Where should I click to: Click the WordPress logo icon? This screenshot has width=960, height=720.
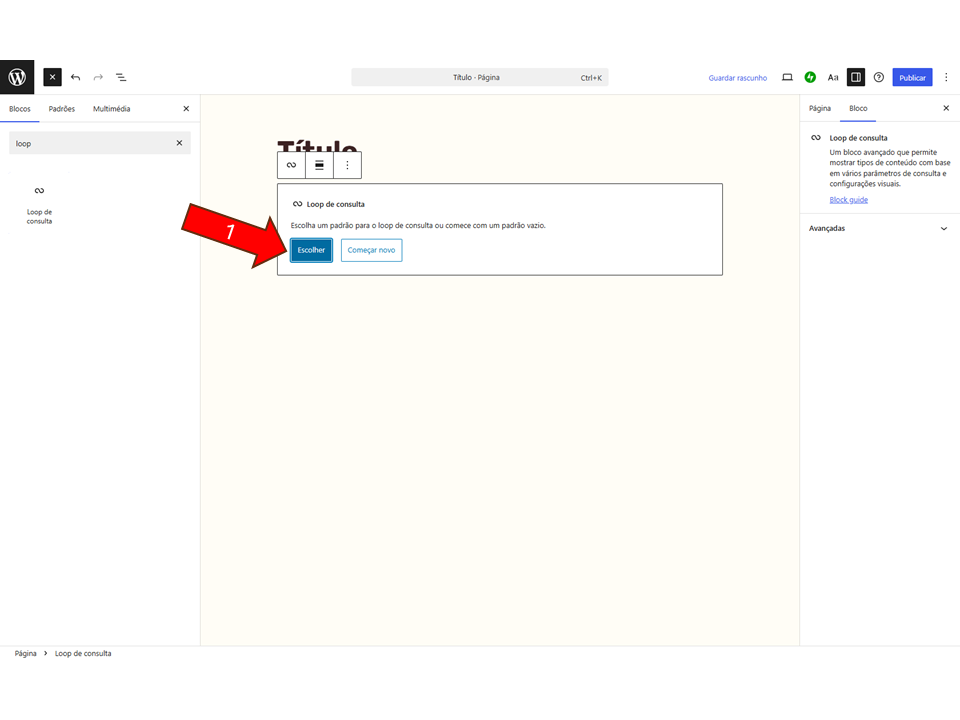[17, 77]
